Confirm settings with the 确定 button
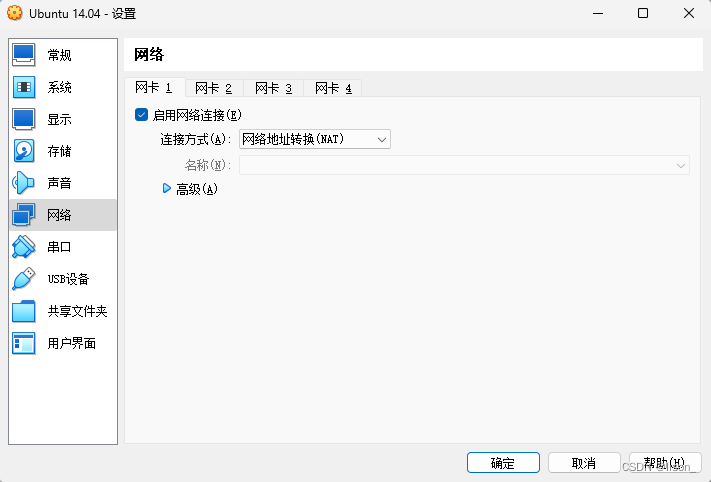This screenshot has width=711, height=482. point(503,463)
